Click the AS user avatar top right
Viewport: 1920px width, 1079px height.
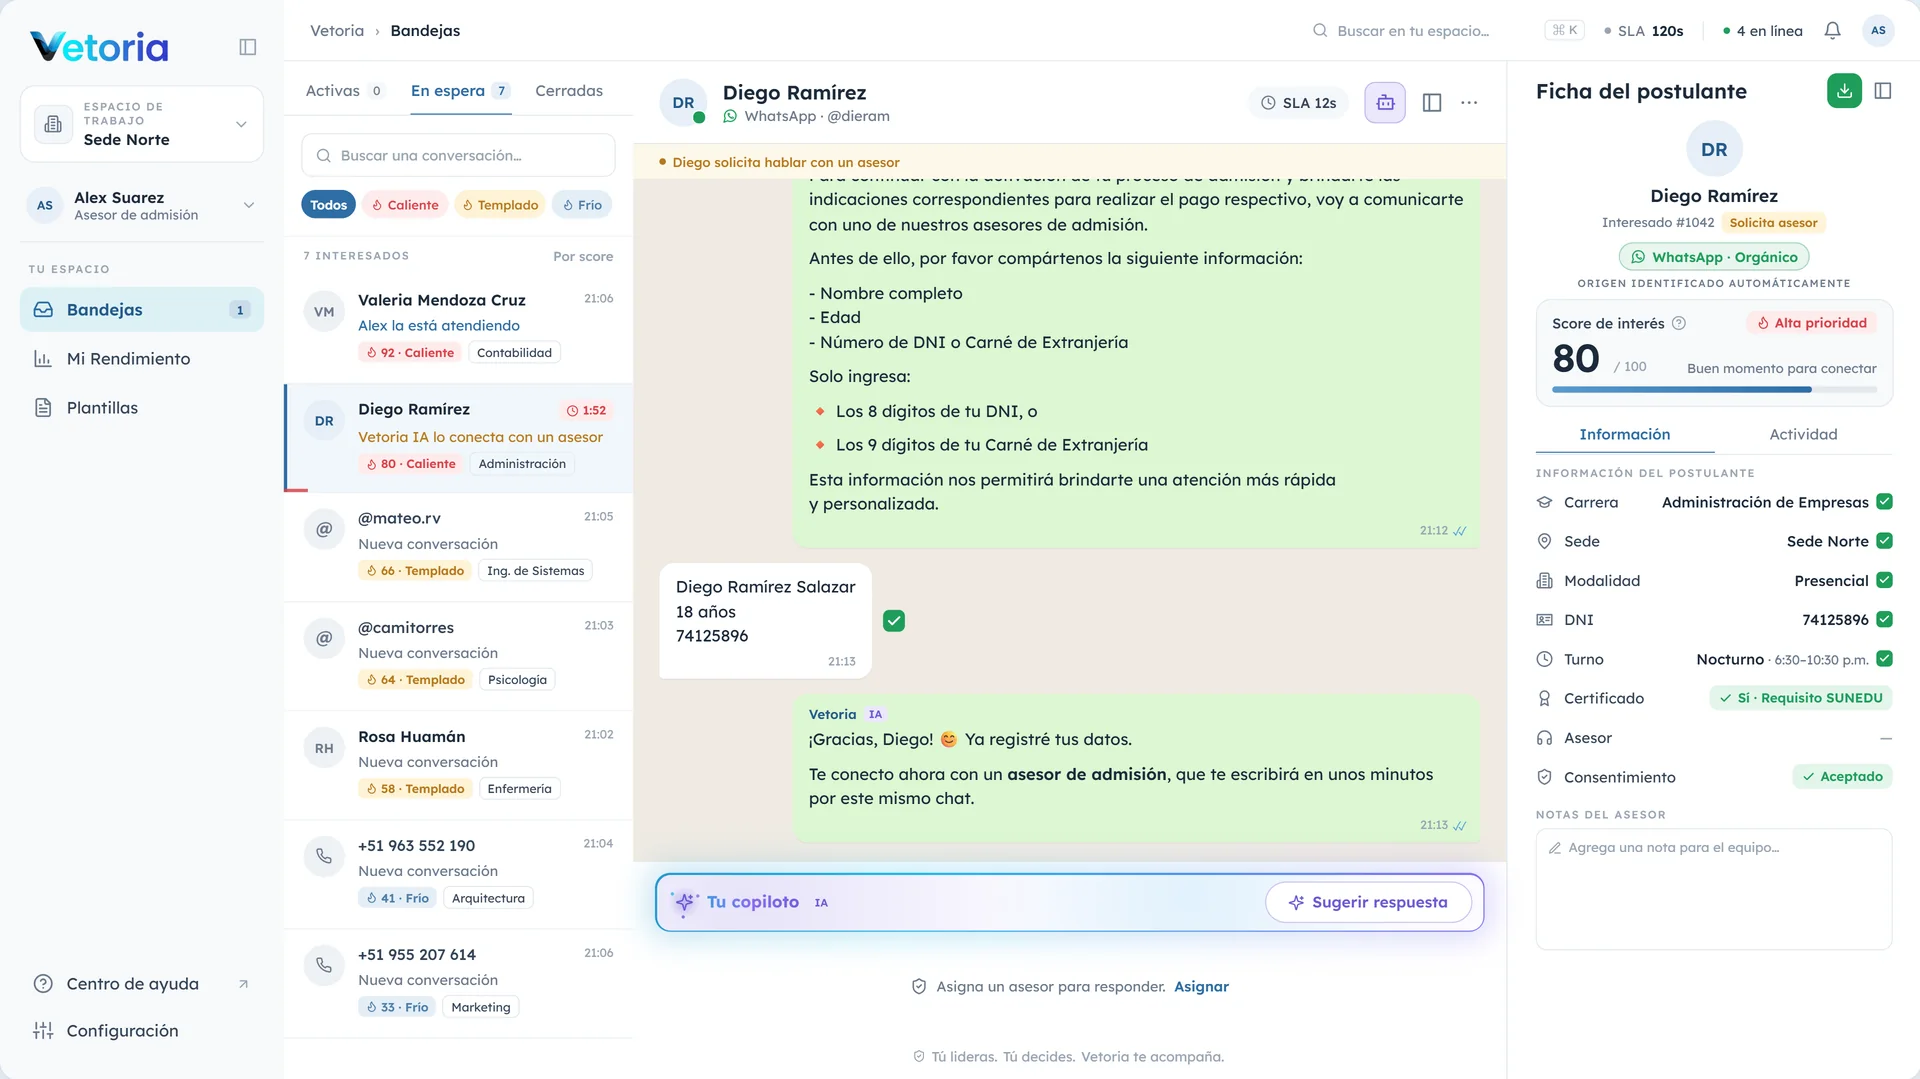click(x=1878, y=31)
